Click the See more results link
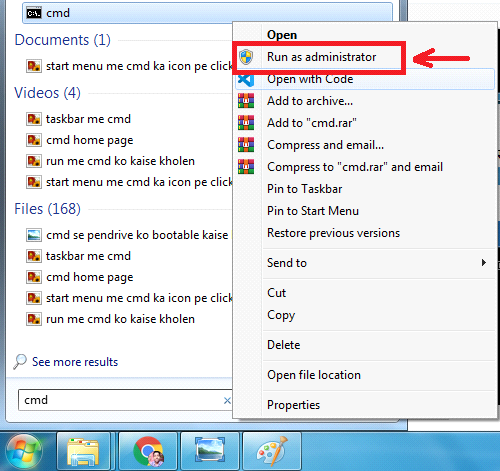Image resolution: width=500 pixels, height=471 pixels. (x=75, y=362)
